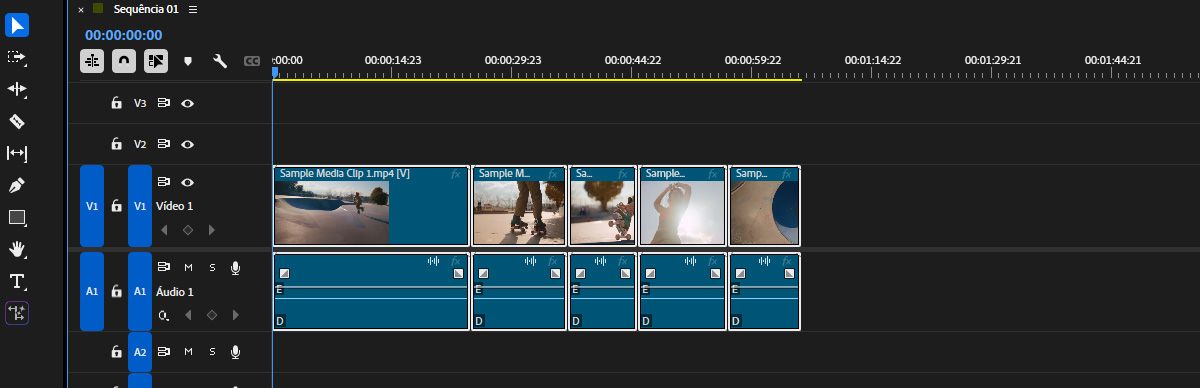Add keyframe diamond on Vídeo 1 track
This screenshot has height=388, width=1200.
tap(187, 230)
